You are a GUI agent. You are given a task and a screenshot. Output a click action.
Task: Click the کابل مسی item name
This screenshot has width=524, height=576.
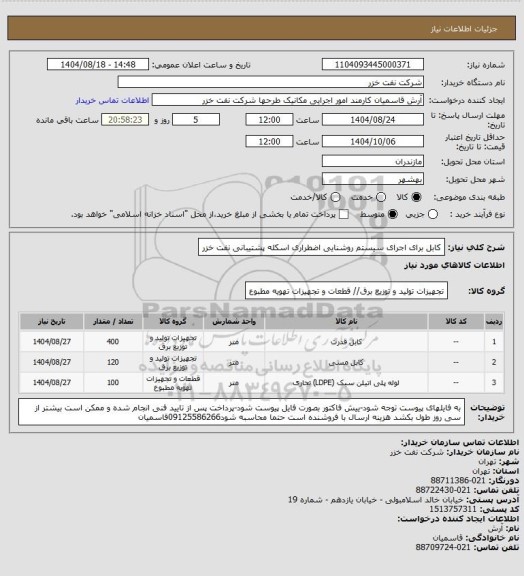(x=346, y=363)
